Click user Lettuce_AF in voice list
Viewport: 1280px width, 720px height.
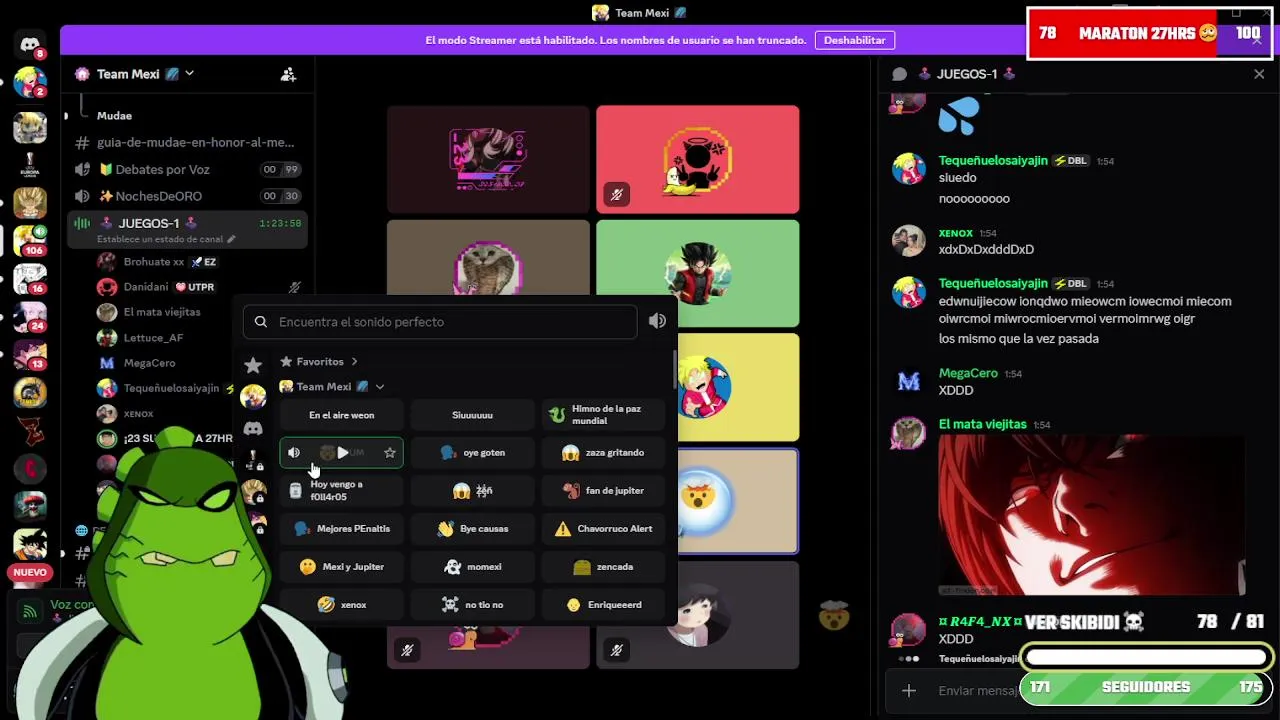pos(152,337)
